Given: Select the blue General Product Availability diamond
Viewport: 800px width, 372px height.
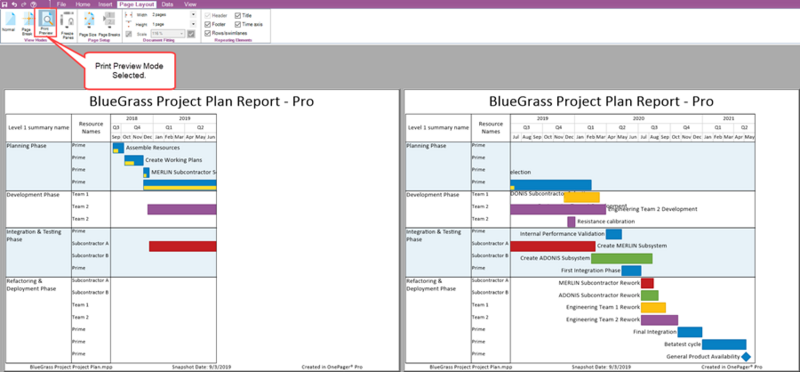Looking at the screenshot, I should pos(746,356).
